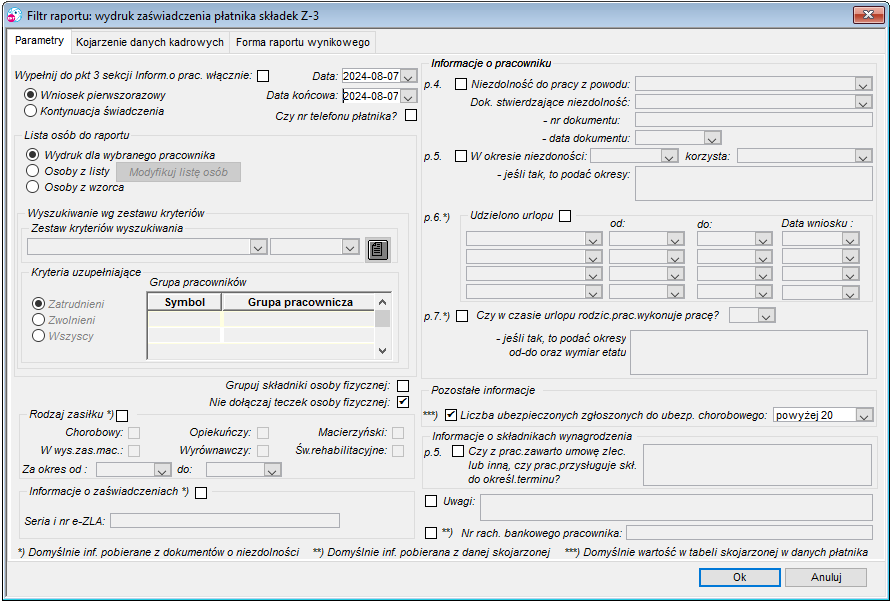Screen dimensions: 891x604
Task: Check Grupuj składniki osoby fizycznej
Action: [403, 385]
